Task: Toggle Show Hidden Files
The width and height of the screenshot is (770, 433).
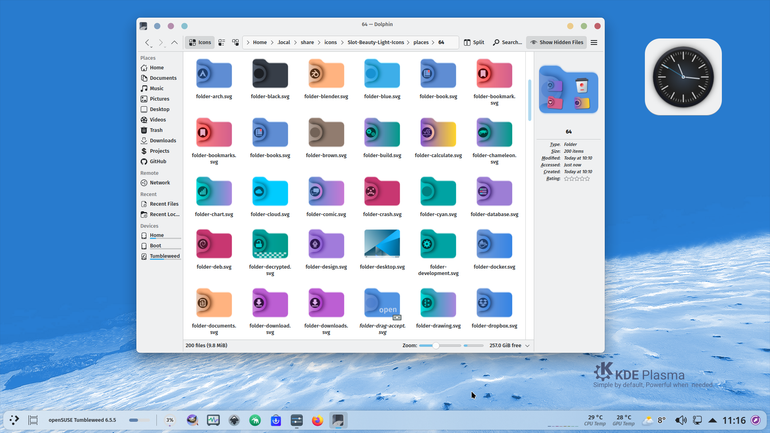Action: (x=556, y=43)
